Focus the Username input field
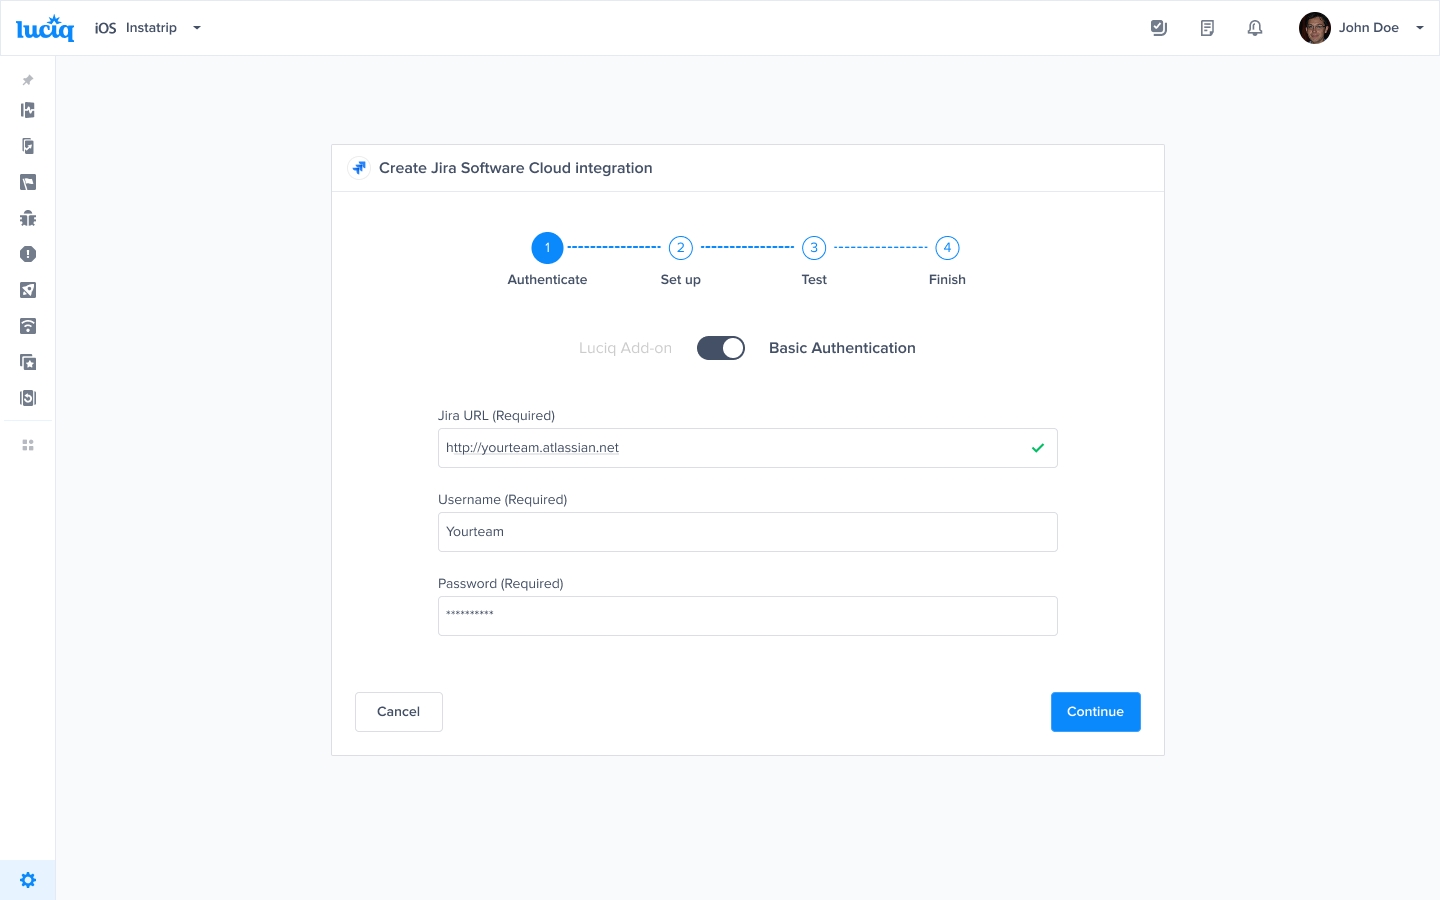 747,532
